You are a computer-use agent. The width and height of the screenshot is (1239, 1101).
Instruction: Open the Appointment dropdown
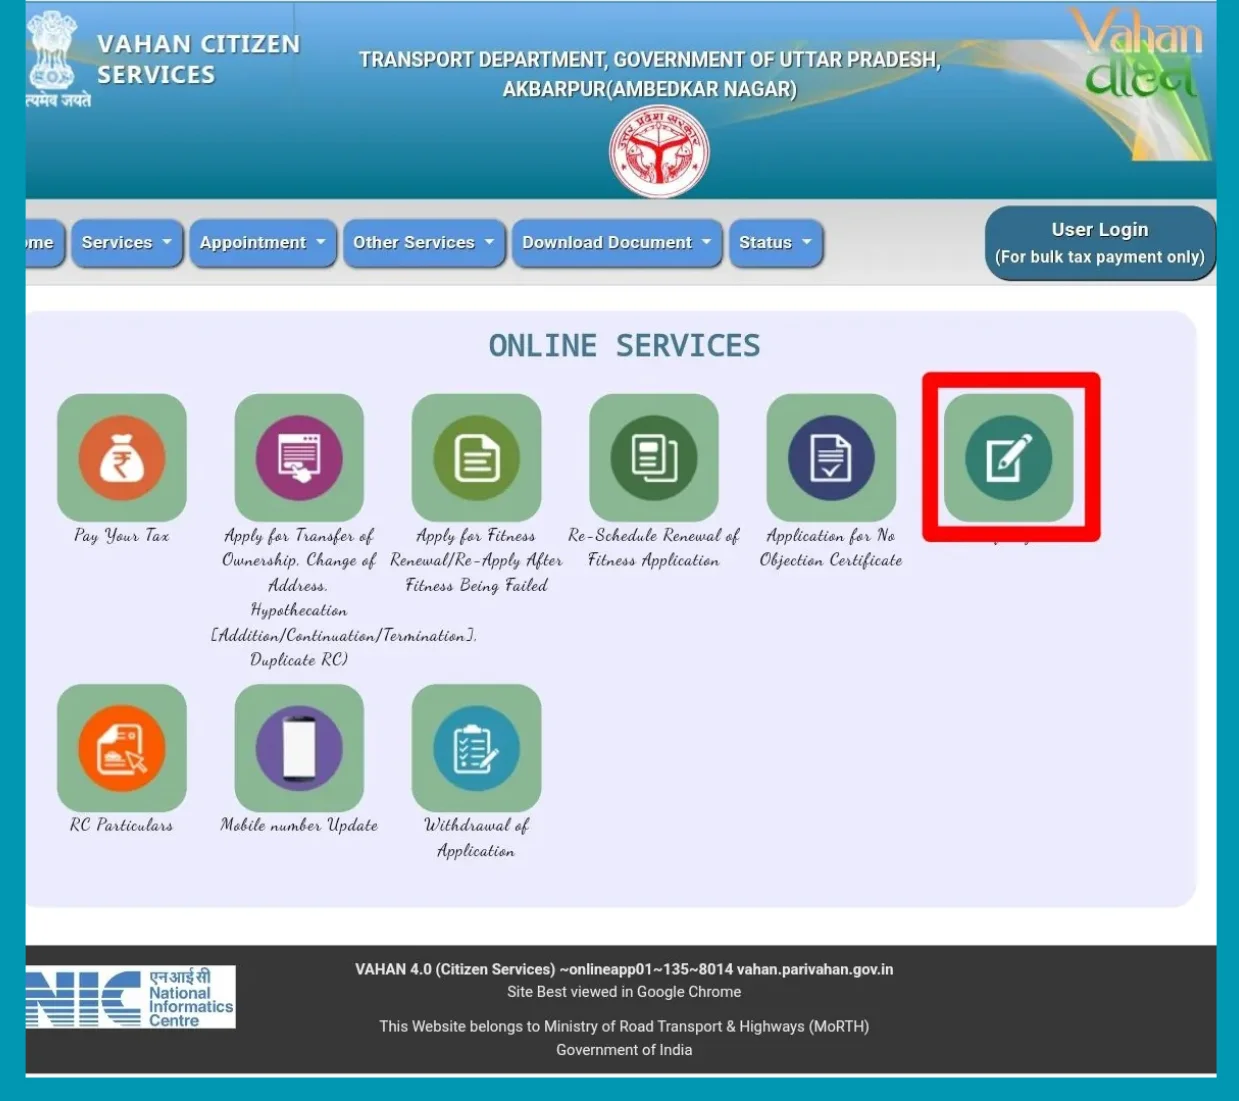pos(262,243)
